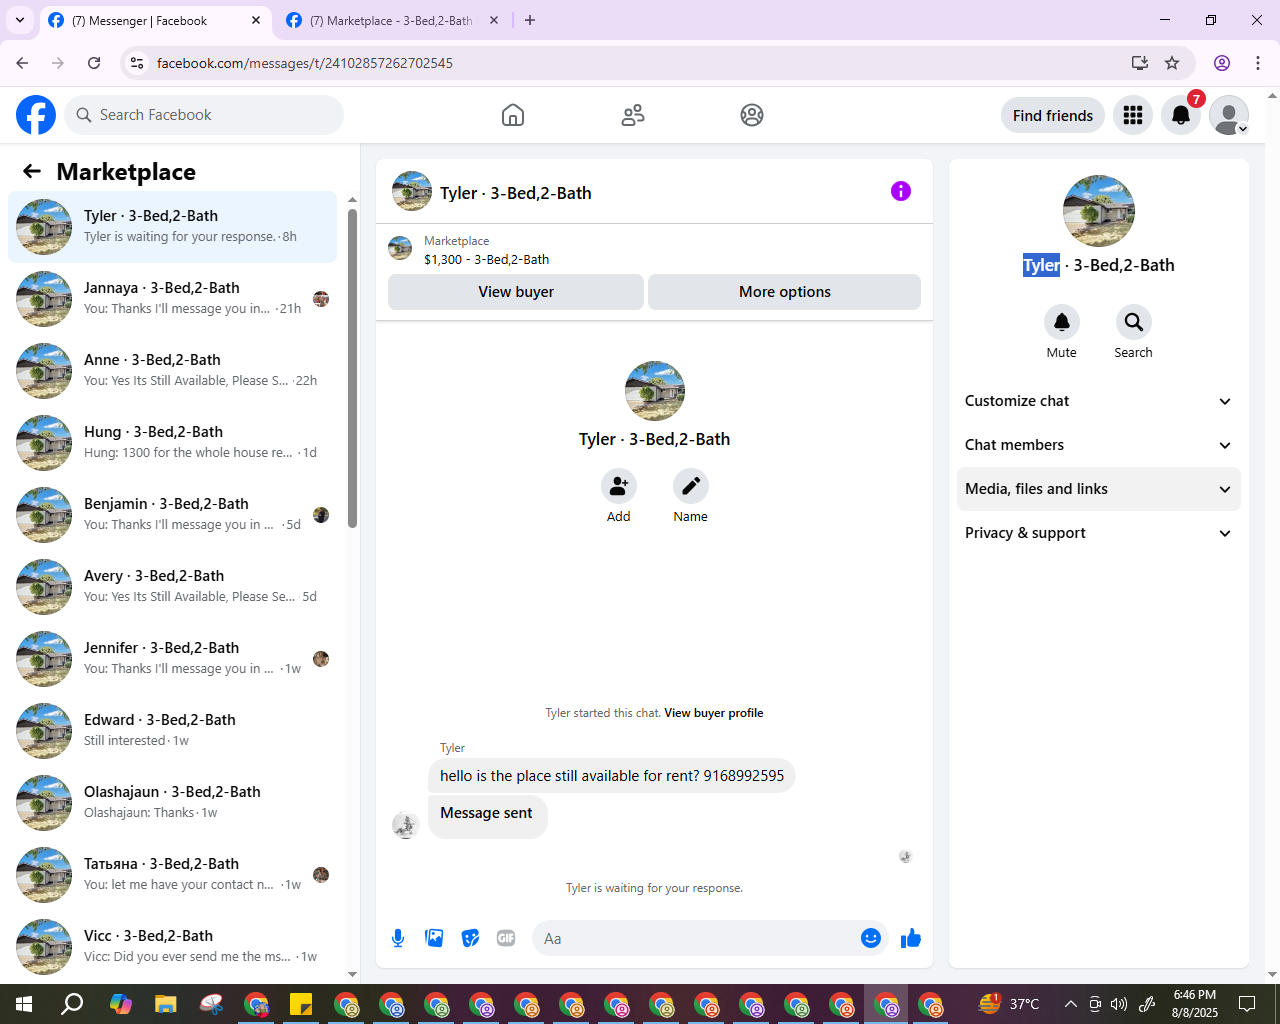Search in conversation with the magnifier icon
1280x1024 pixels.
(x=1134, y=322)
